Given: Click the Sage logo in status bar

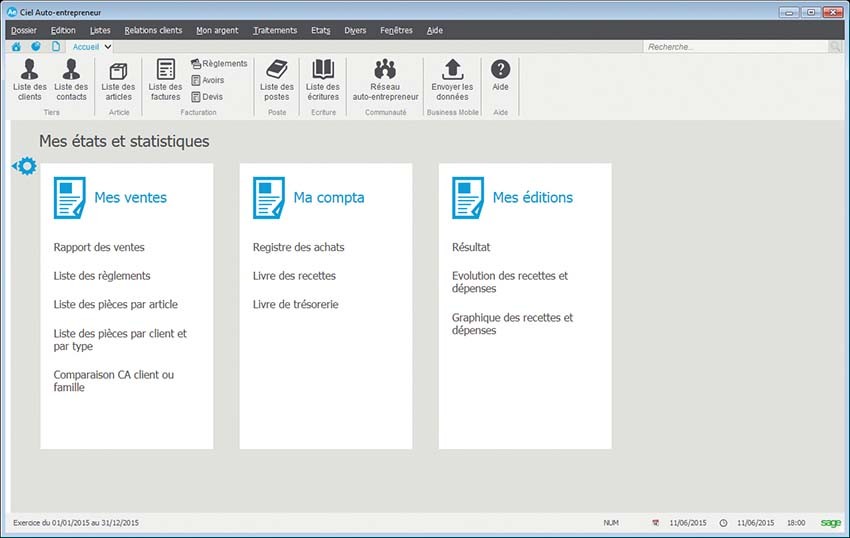Looking at the screenshot, I should coord(830,523).
